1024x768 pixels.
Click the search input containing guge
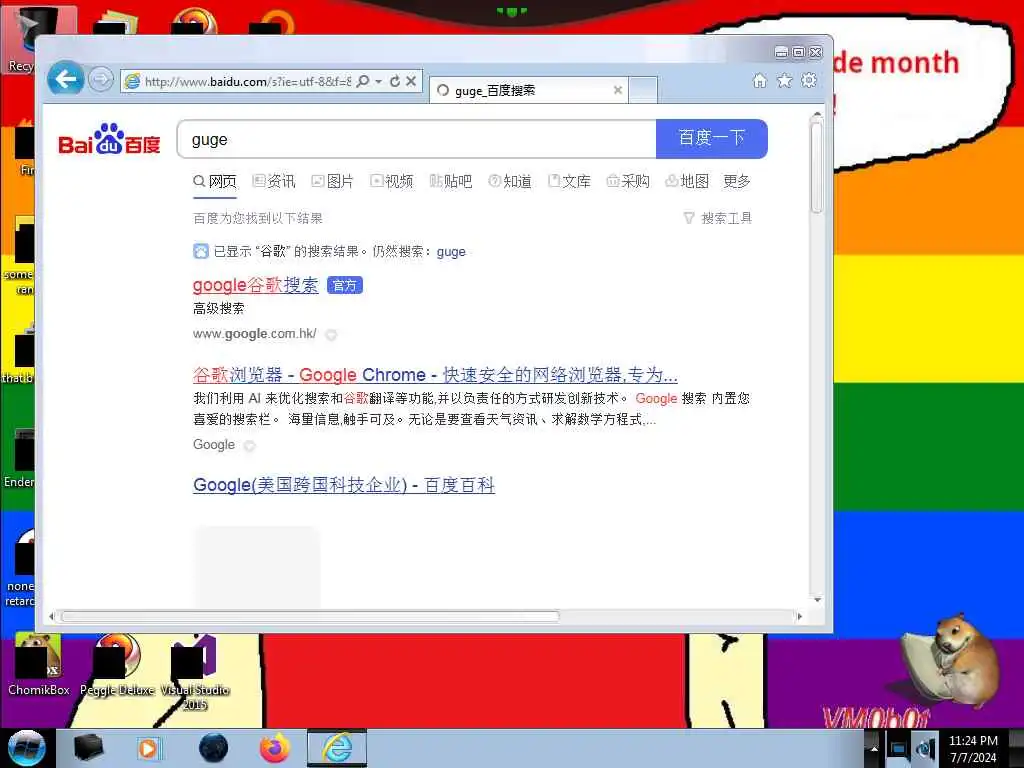(x=417, y=139)
